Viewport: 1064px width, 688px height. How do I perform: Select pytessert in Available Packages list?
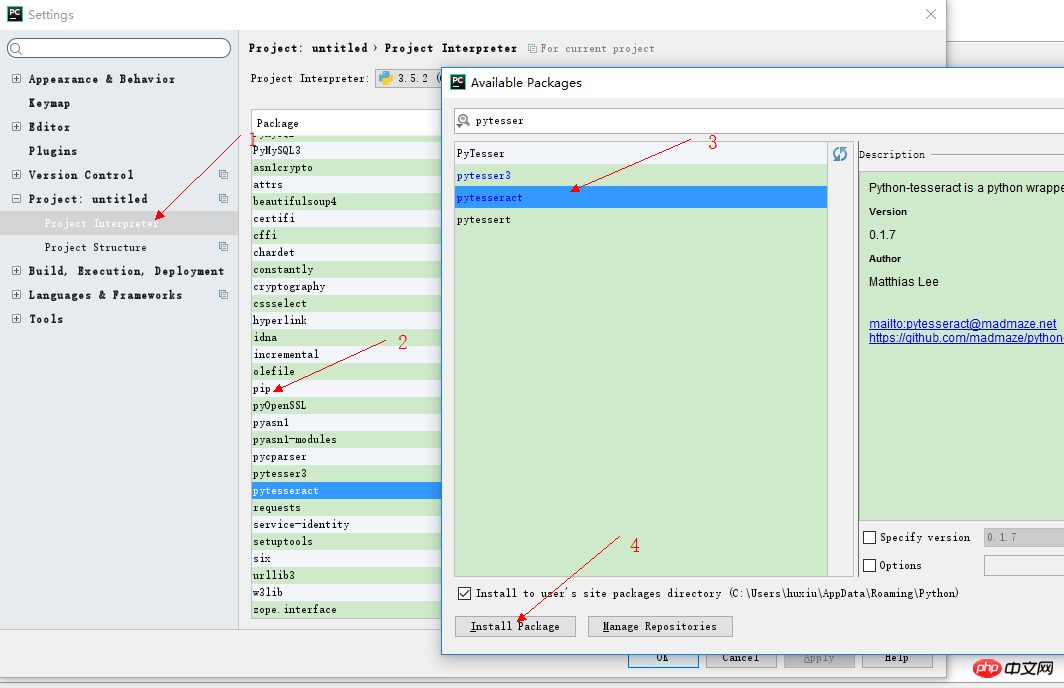641,219
